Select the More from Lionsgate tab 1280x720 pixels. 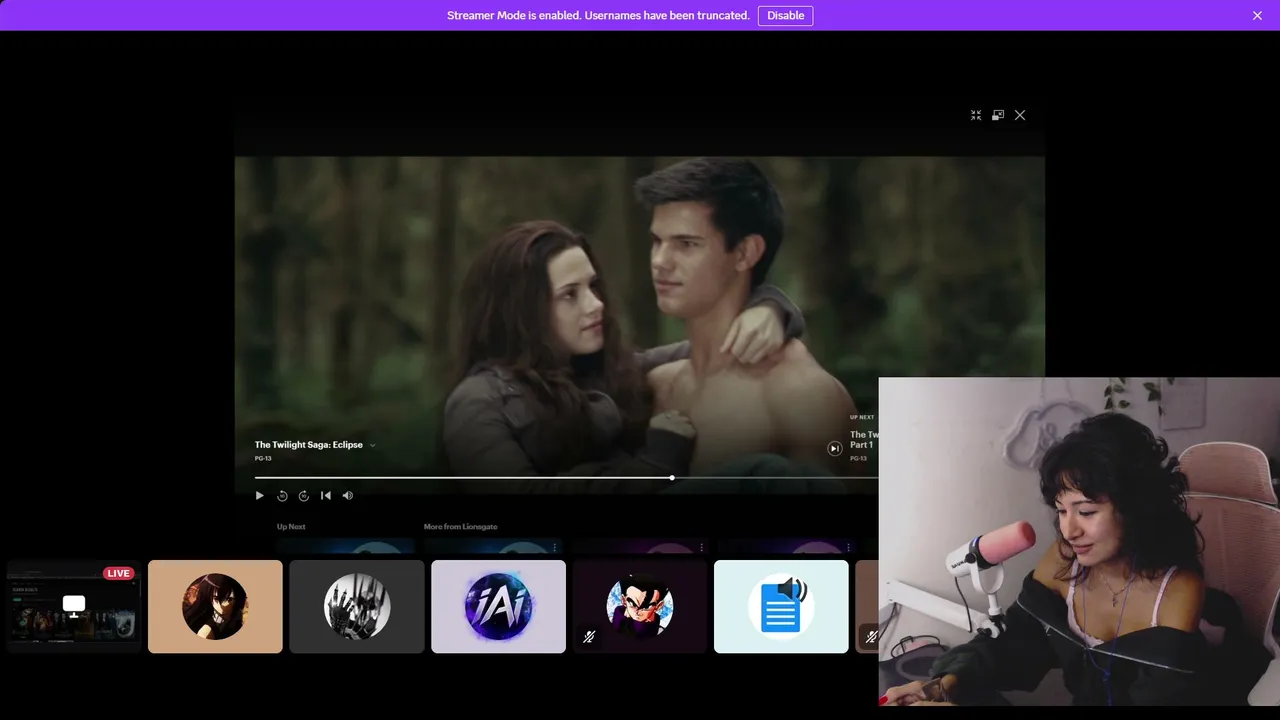tap(460, 526)
